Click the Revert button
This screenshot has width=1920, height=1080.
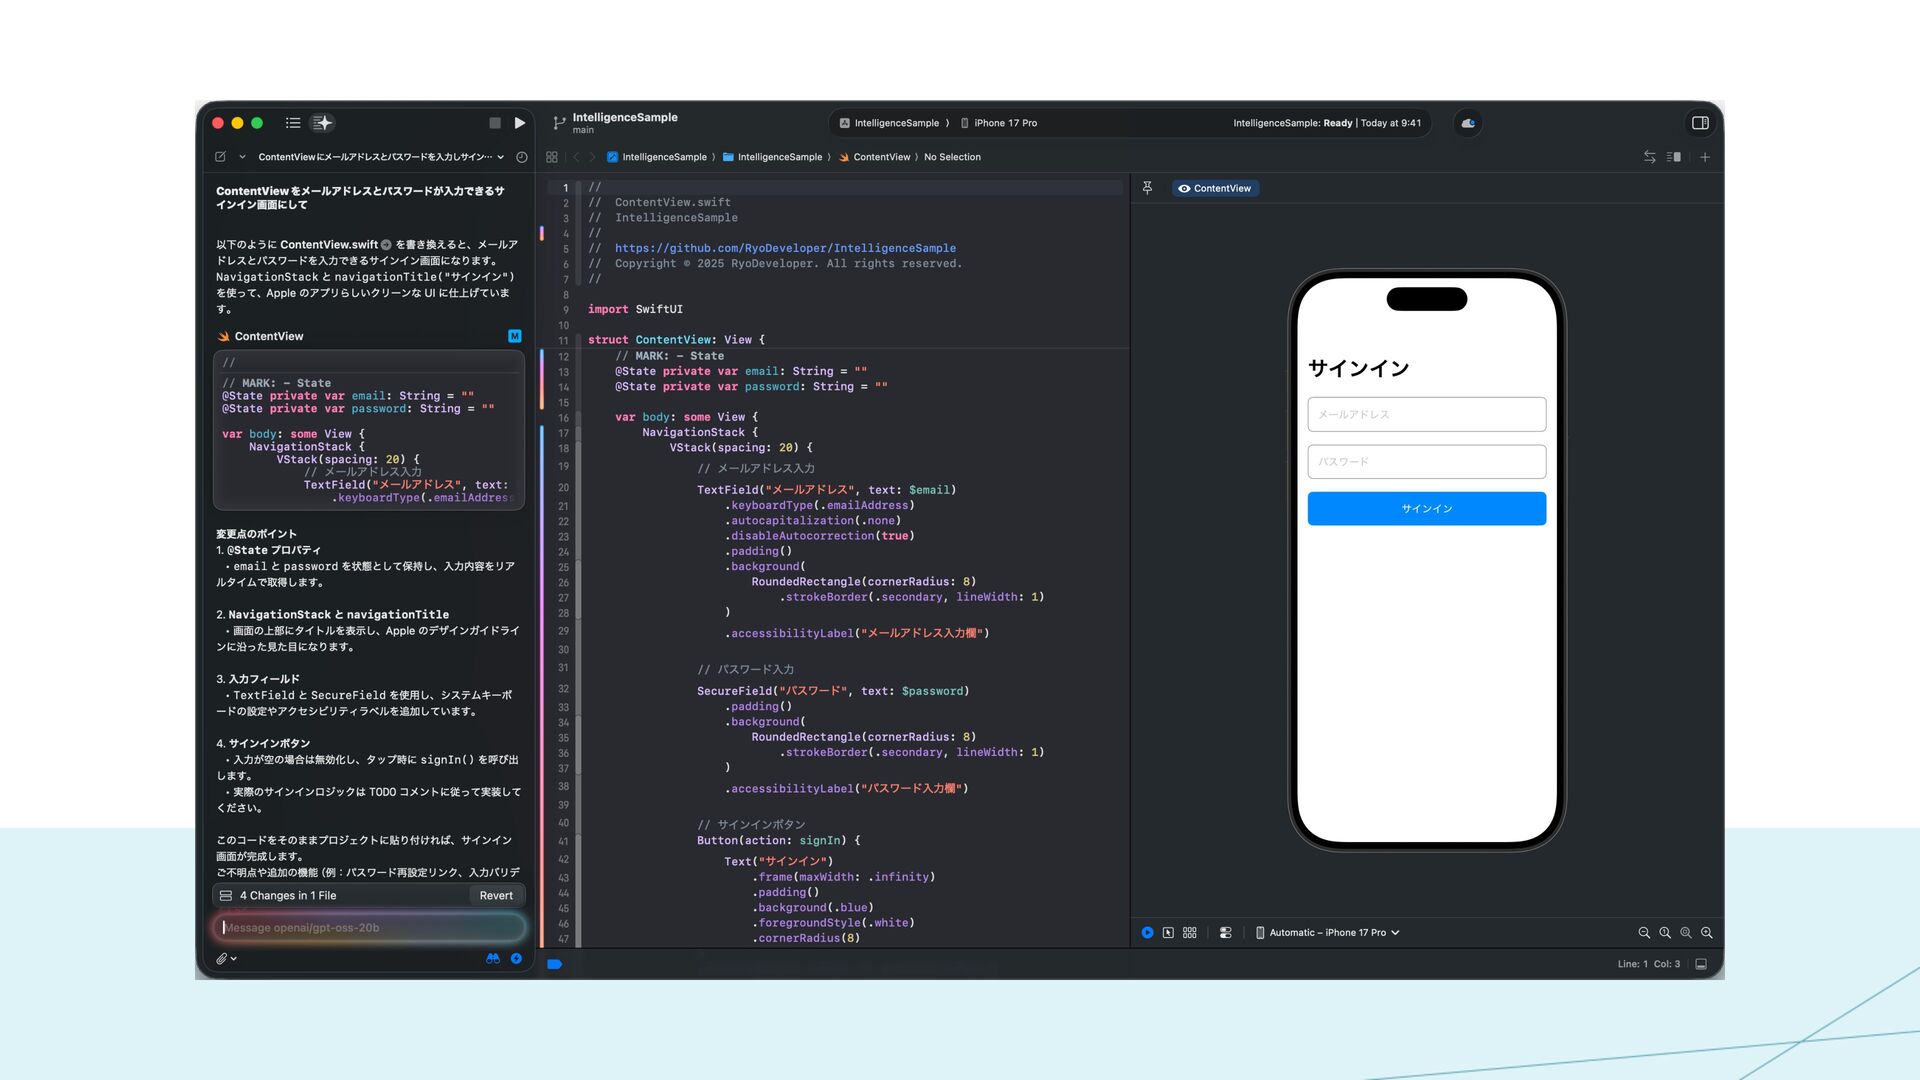496,896
